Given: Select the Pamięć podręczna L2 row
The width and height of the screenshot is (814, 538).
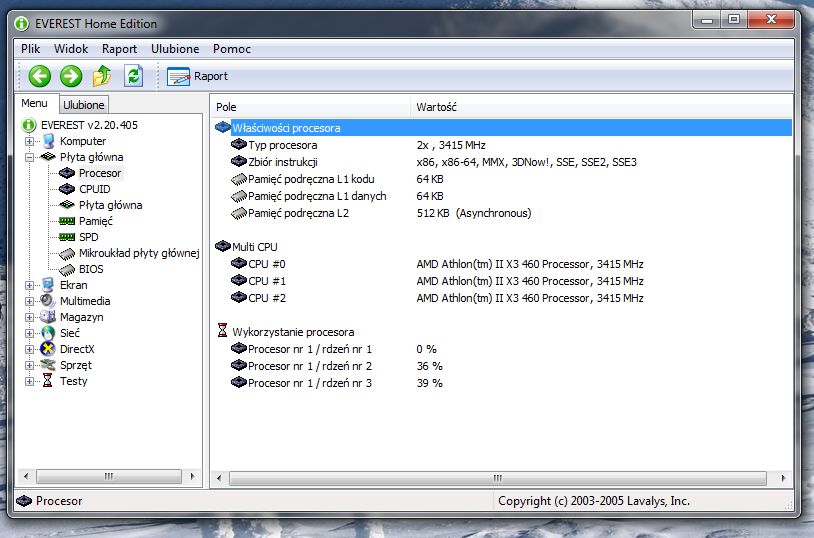Looking at the screenshot, I should click(503, 213).
